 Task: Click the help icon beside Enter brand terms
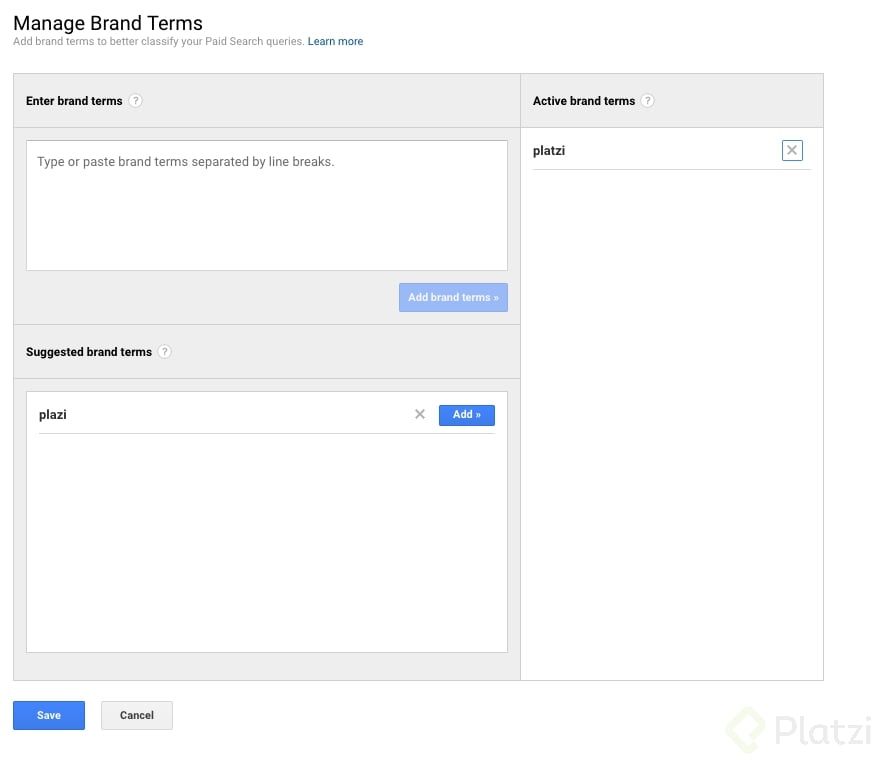pos(136,101)
